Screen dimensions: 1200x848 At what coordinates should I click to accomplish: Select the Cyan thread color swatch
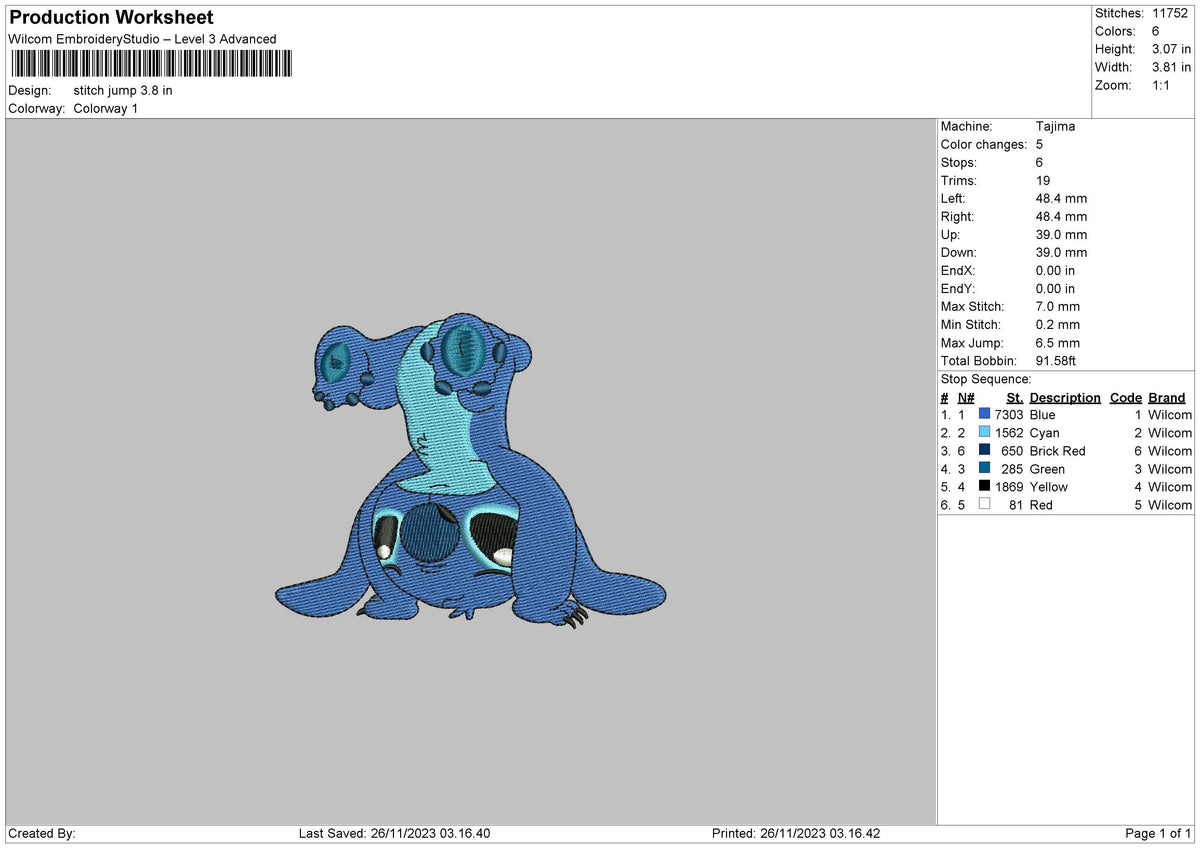click(x=986, y=433)
